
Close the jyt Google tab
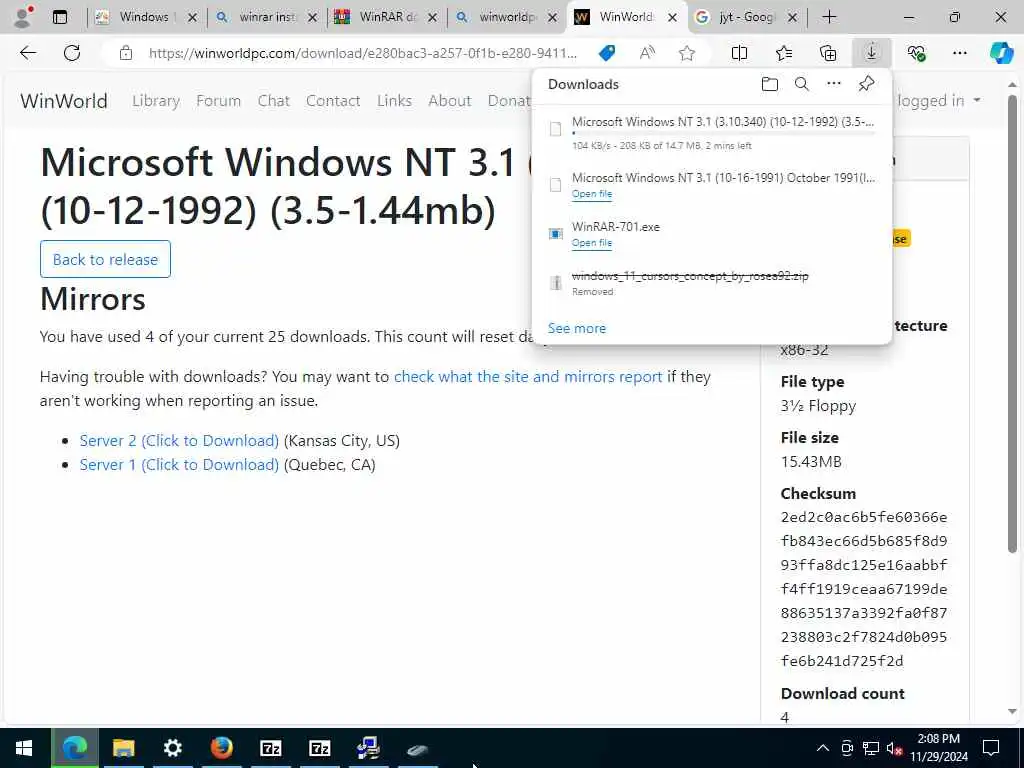point(792,17)
